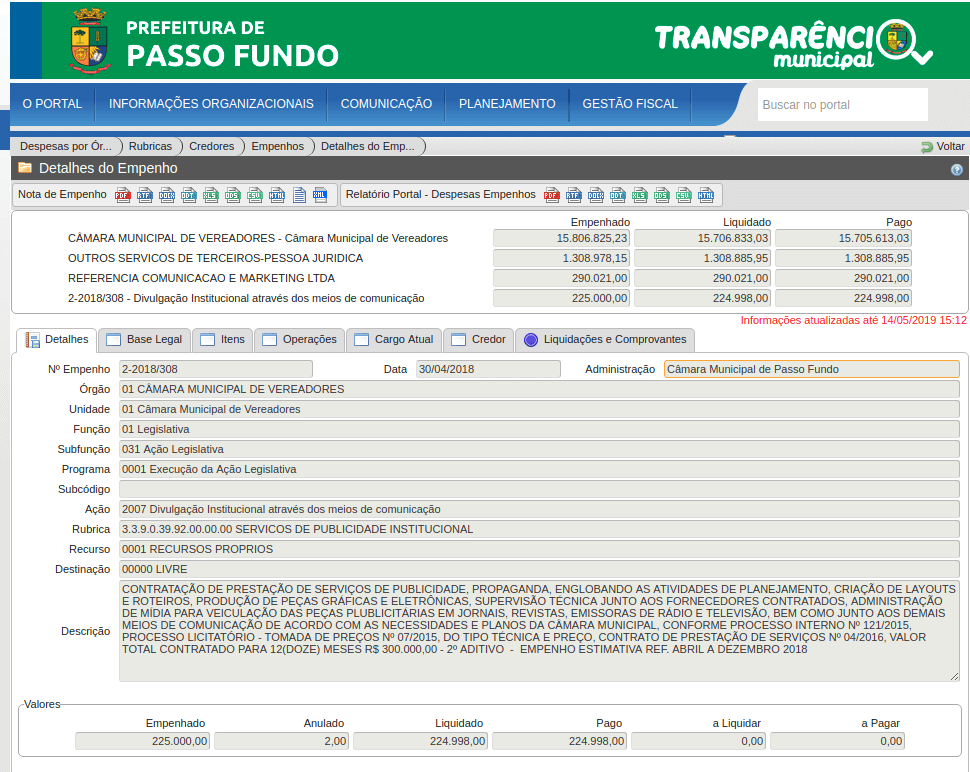The image size is (970, 772).
Task: Select the Detalhes do Emp... breadcrumb
Action: (x=367, y=147)
